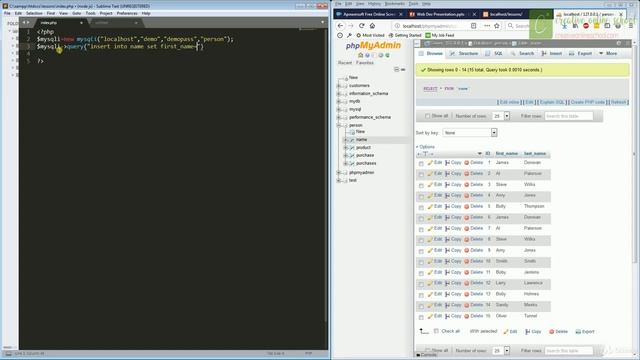640x360 pixels.
Task: Open the SQL tab
Action: pyautogui.click(x=494, y=53)
